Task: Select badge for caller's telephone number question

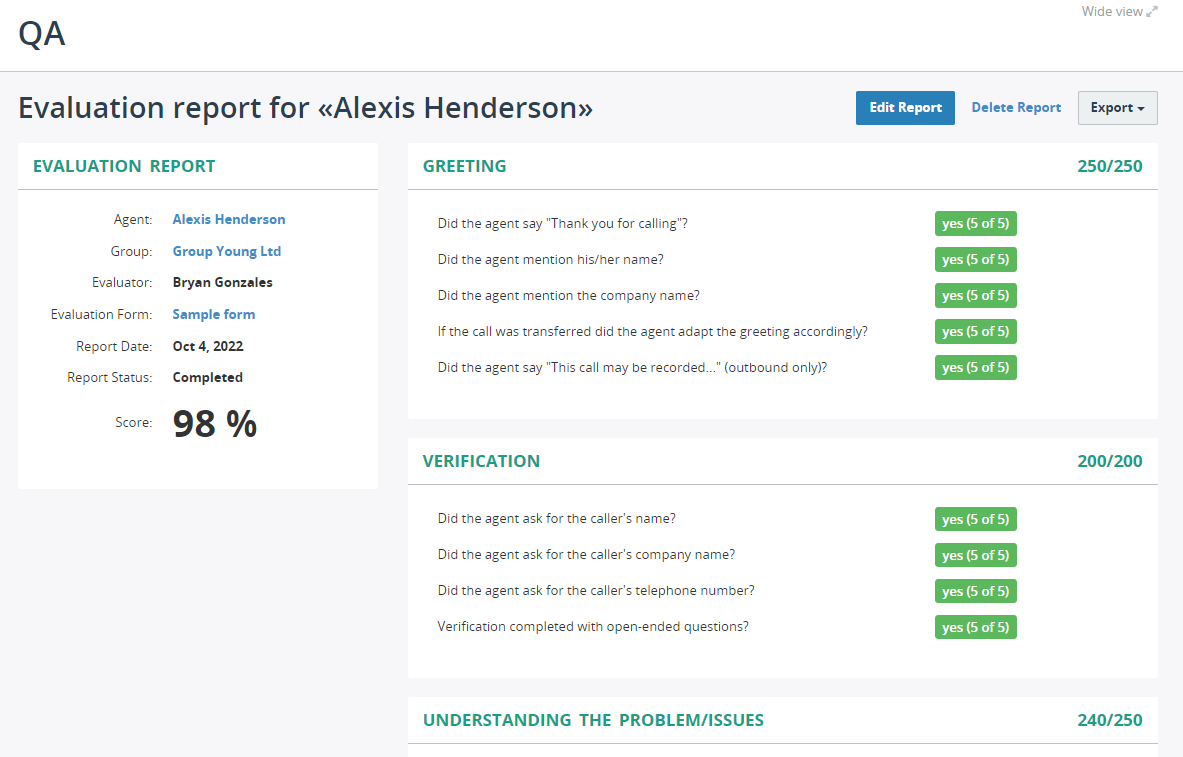Action: [x=975, y=591]
